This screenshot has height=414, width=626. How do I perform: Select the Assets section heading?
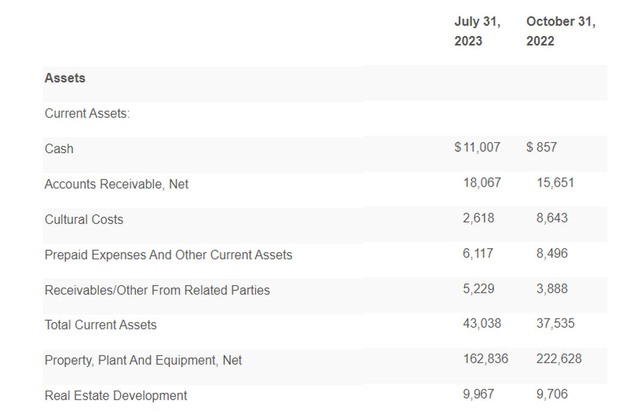click(x=65, y=78)
